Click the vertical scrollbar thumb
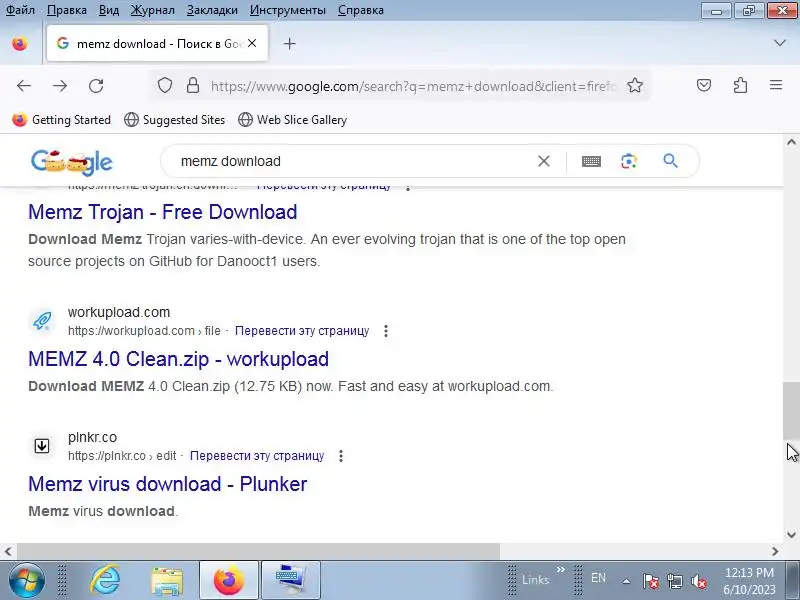Viewport: 800px width, 600px height. coord(791,411)
